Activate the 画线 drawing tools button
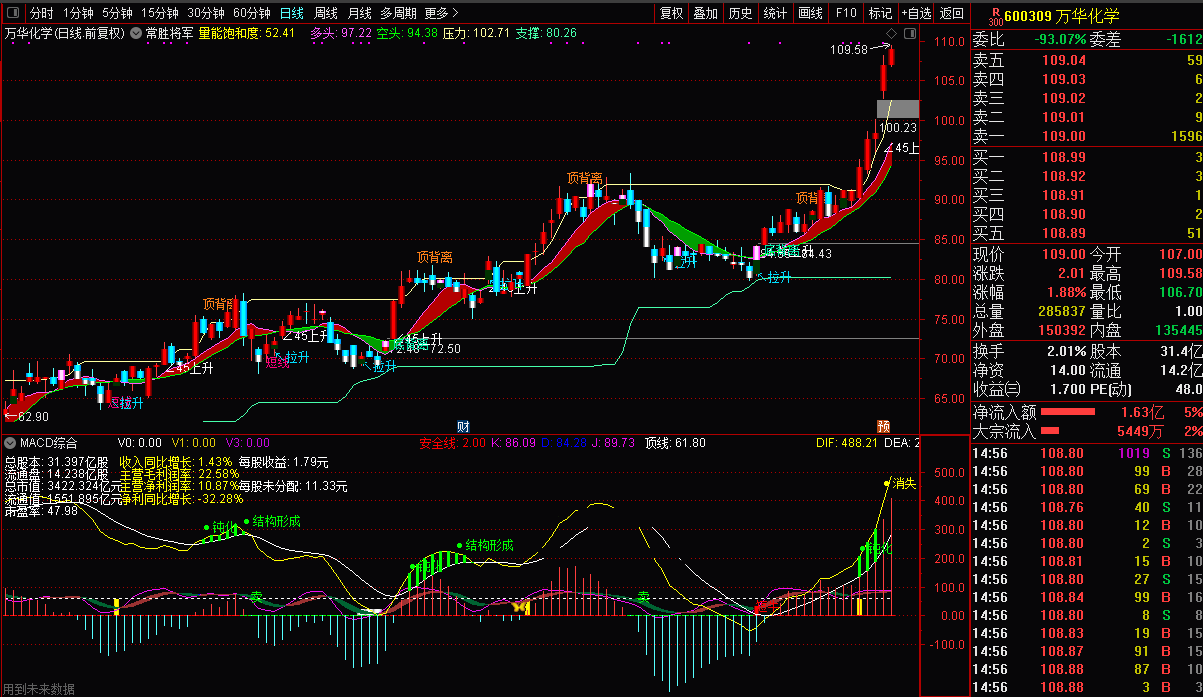Screen dimensions: 1203x697 tap(811, 13)
